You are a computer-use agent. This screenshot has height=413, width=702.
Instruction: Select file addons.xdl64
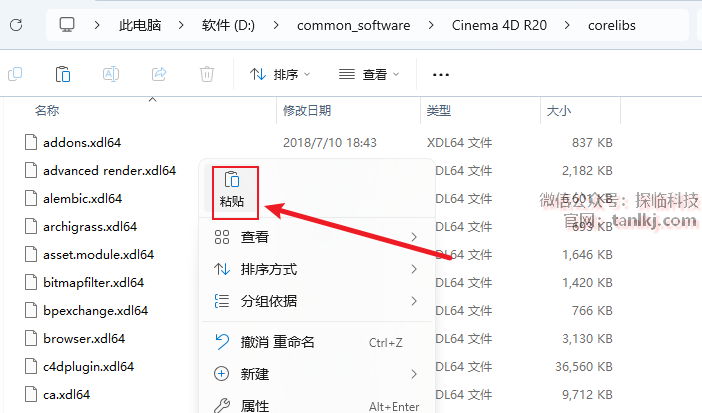point(82,142)
